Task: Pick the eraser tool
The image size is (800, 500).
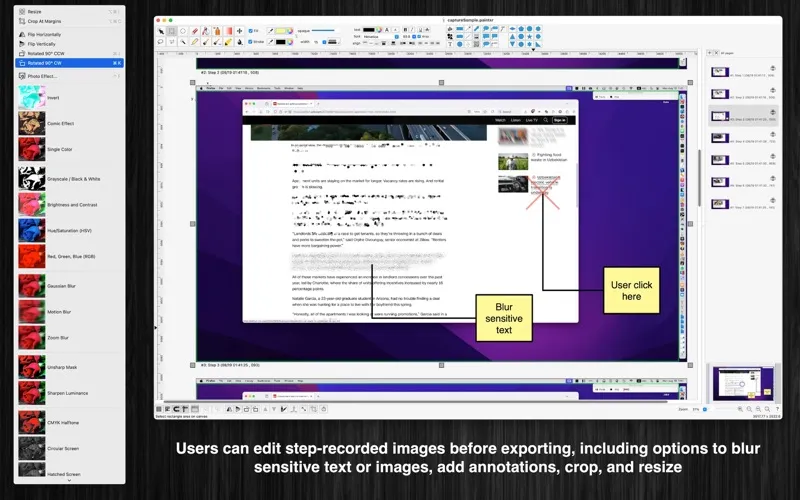Action: [x=194, y=31]
